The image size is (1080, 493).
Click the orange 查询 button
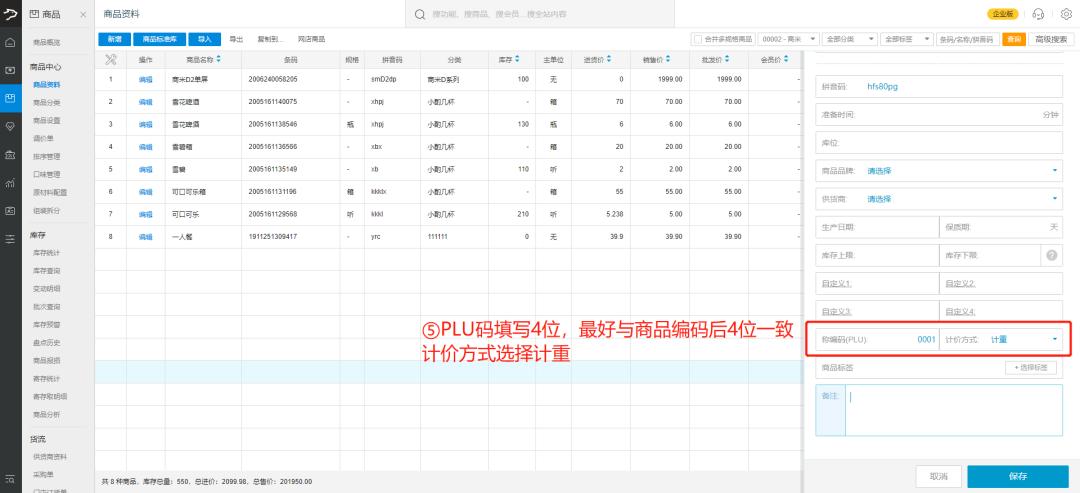tap(1014, 39)
